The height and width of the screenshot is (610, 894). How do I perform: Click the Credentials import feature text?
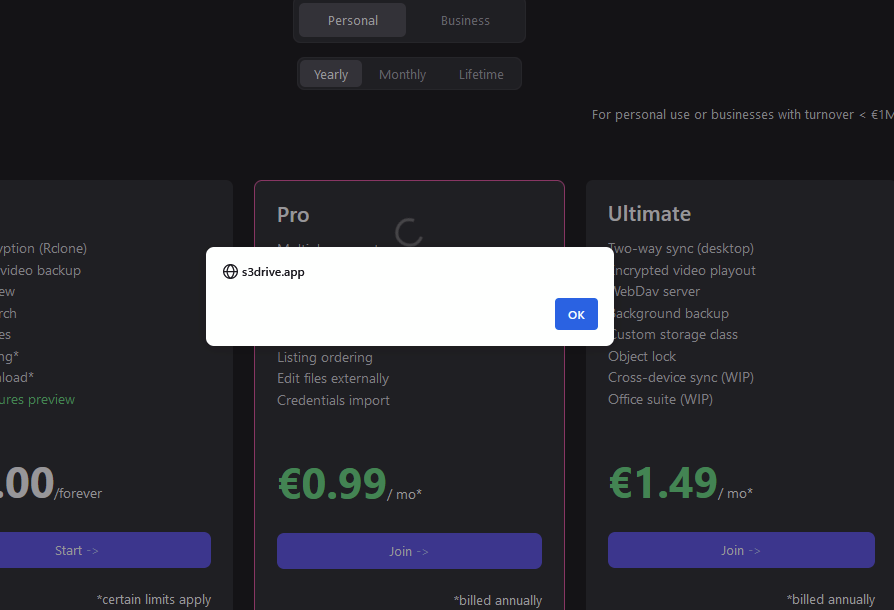334,400
